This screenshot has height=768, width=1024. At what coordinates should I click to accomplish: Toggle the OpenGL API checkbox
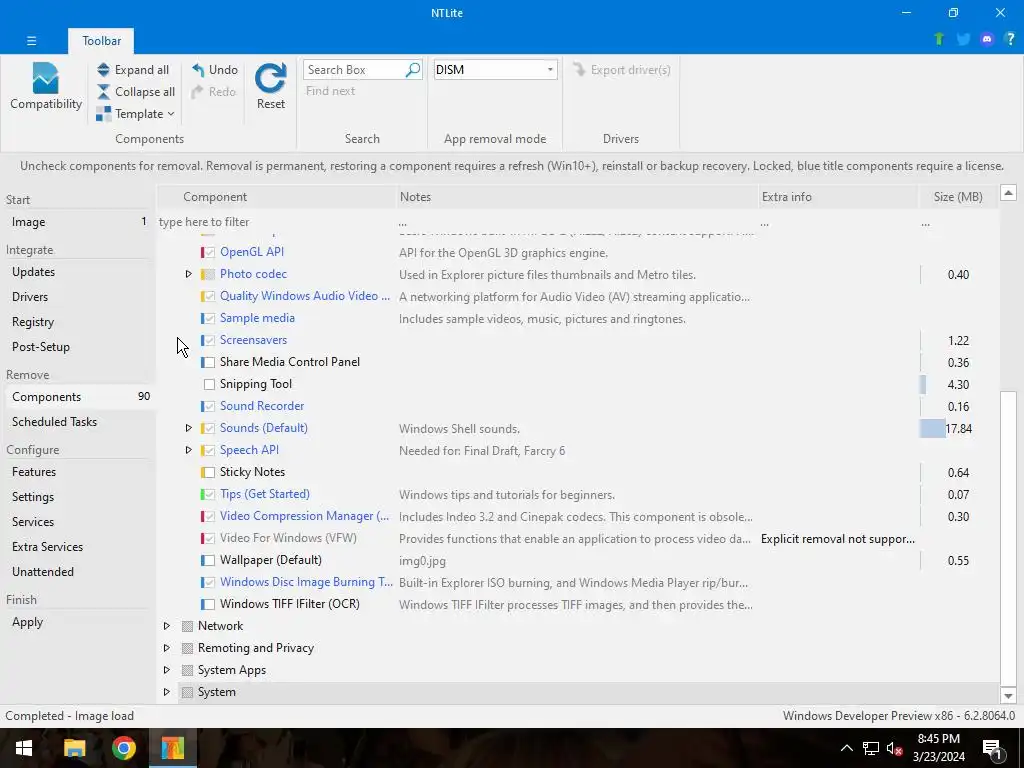tap(209, 252)
